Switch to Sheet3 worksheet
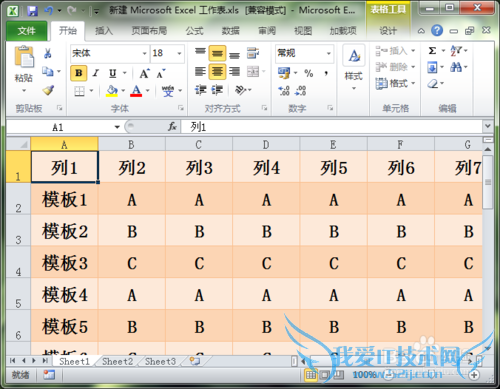The width and height of the screenshot is (500, 389). point(160,361)
